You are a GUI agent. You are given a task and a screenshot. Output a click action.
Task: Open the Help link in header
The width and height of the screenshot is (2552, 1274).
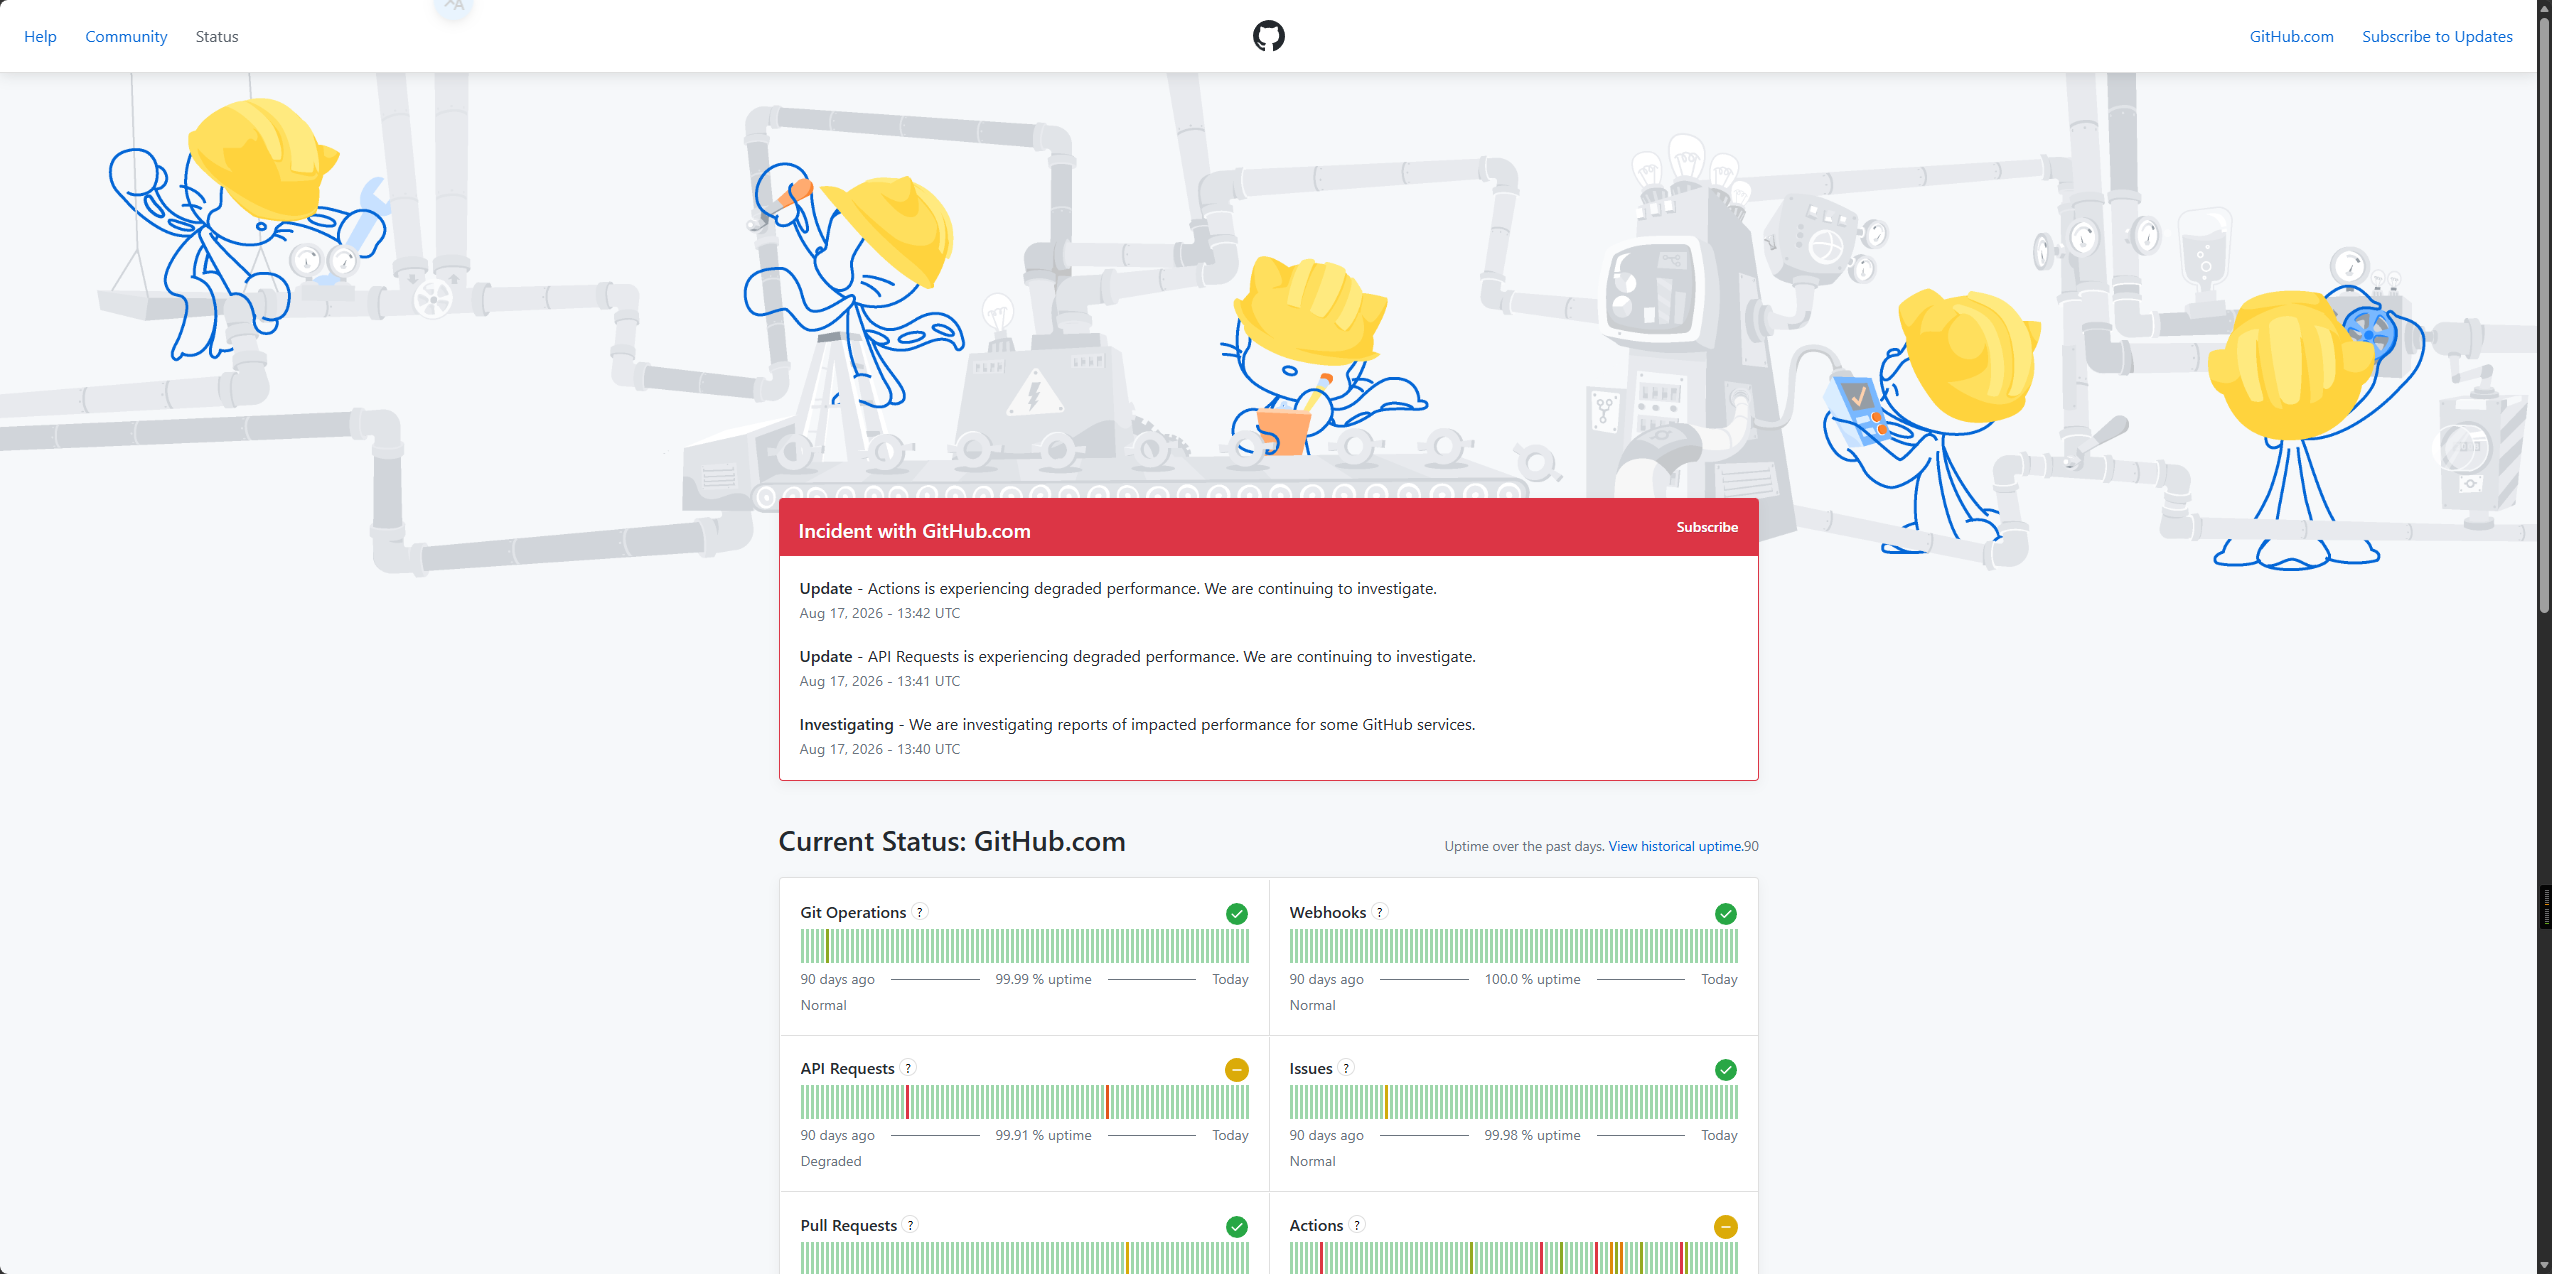click(40, 36)
